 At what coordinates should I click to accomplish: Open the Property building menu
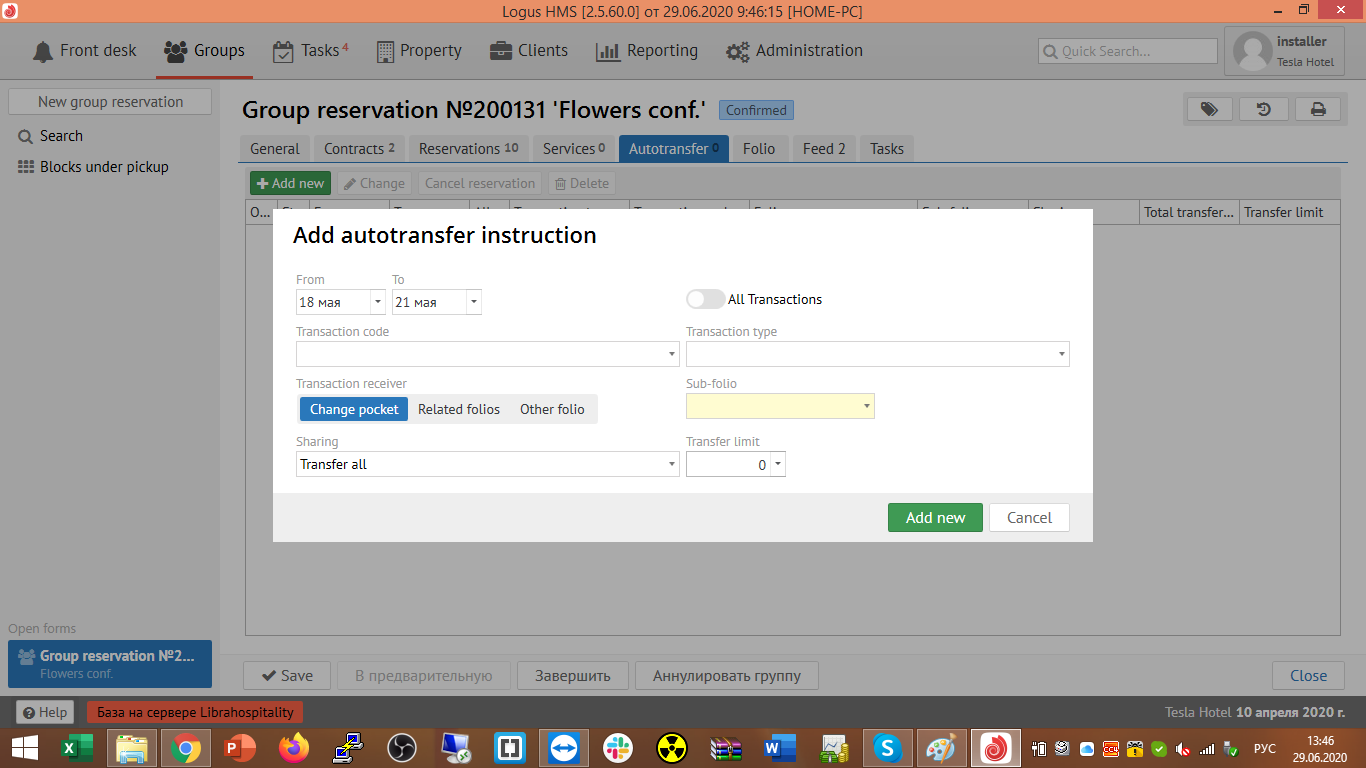click(419, 51)
